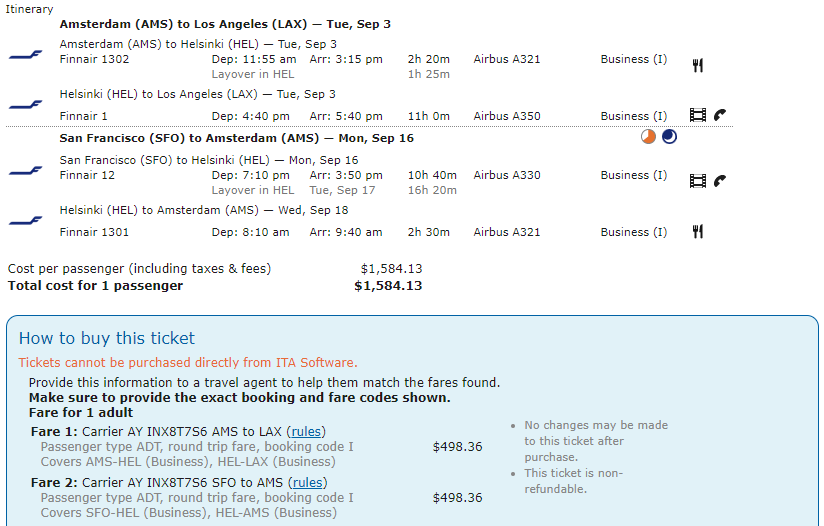Screen dimensions: 824x526
Task: Open rules link for Fare 1
Action: (x=306, y=431)
